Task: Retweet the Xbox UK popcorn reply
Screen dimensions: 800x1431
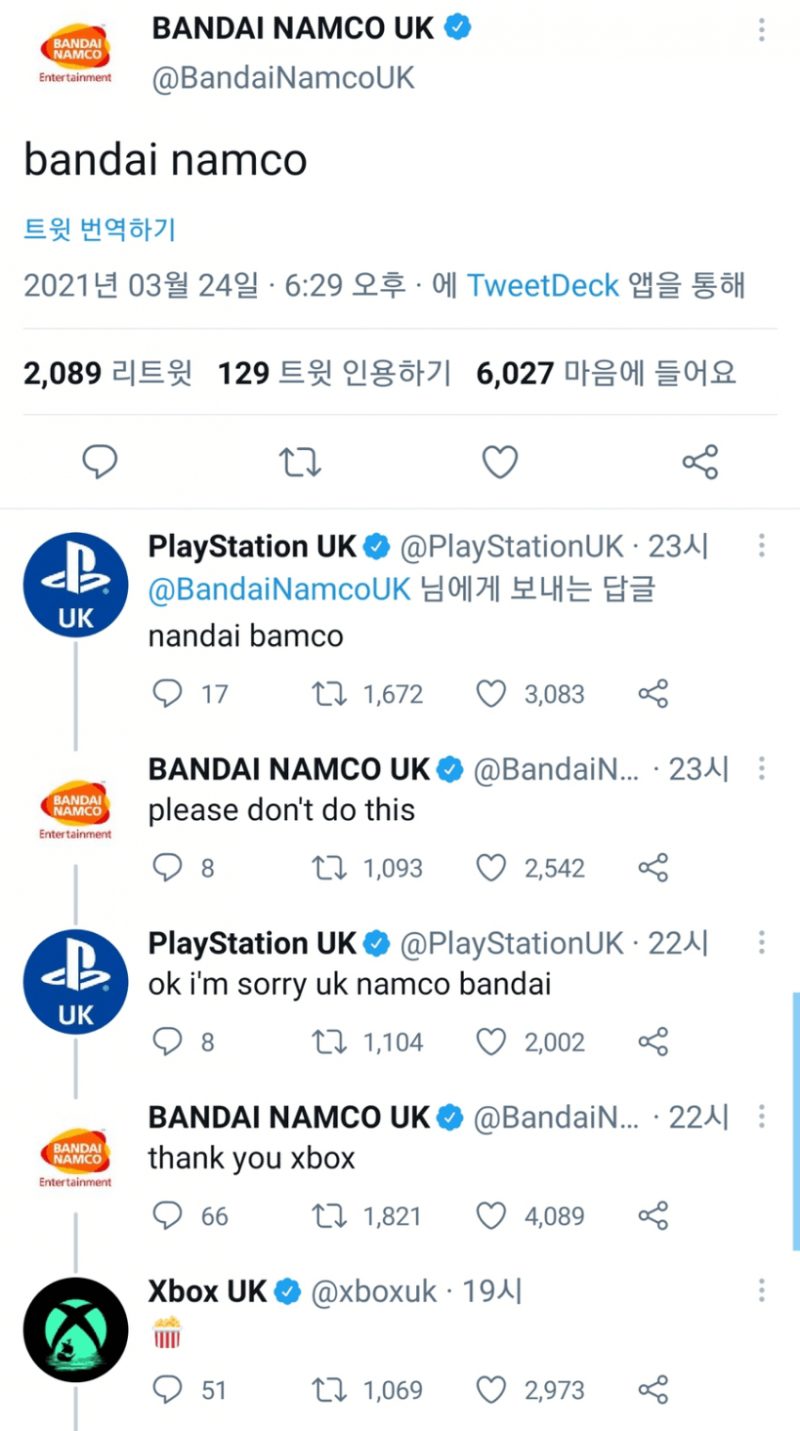Action: [x=327, y=1390]
